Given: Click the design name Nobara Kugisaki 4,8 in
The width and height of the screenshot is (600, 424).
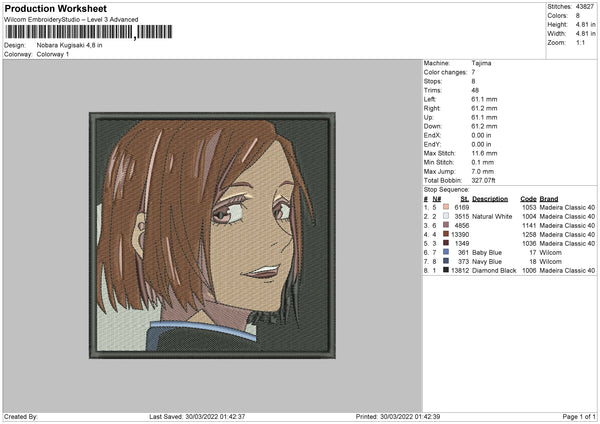Looking at the screenshot, I should tap(69, 45).
